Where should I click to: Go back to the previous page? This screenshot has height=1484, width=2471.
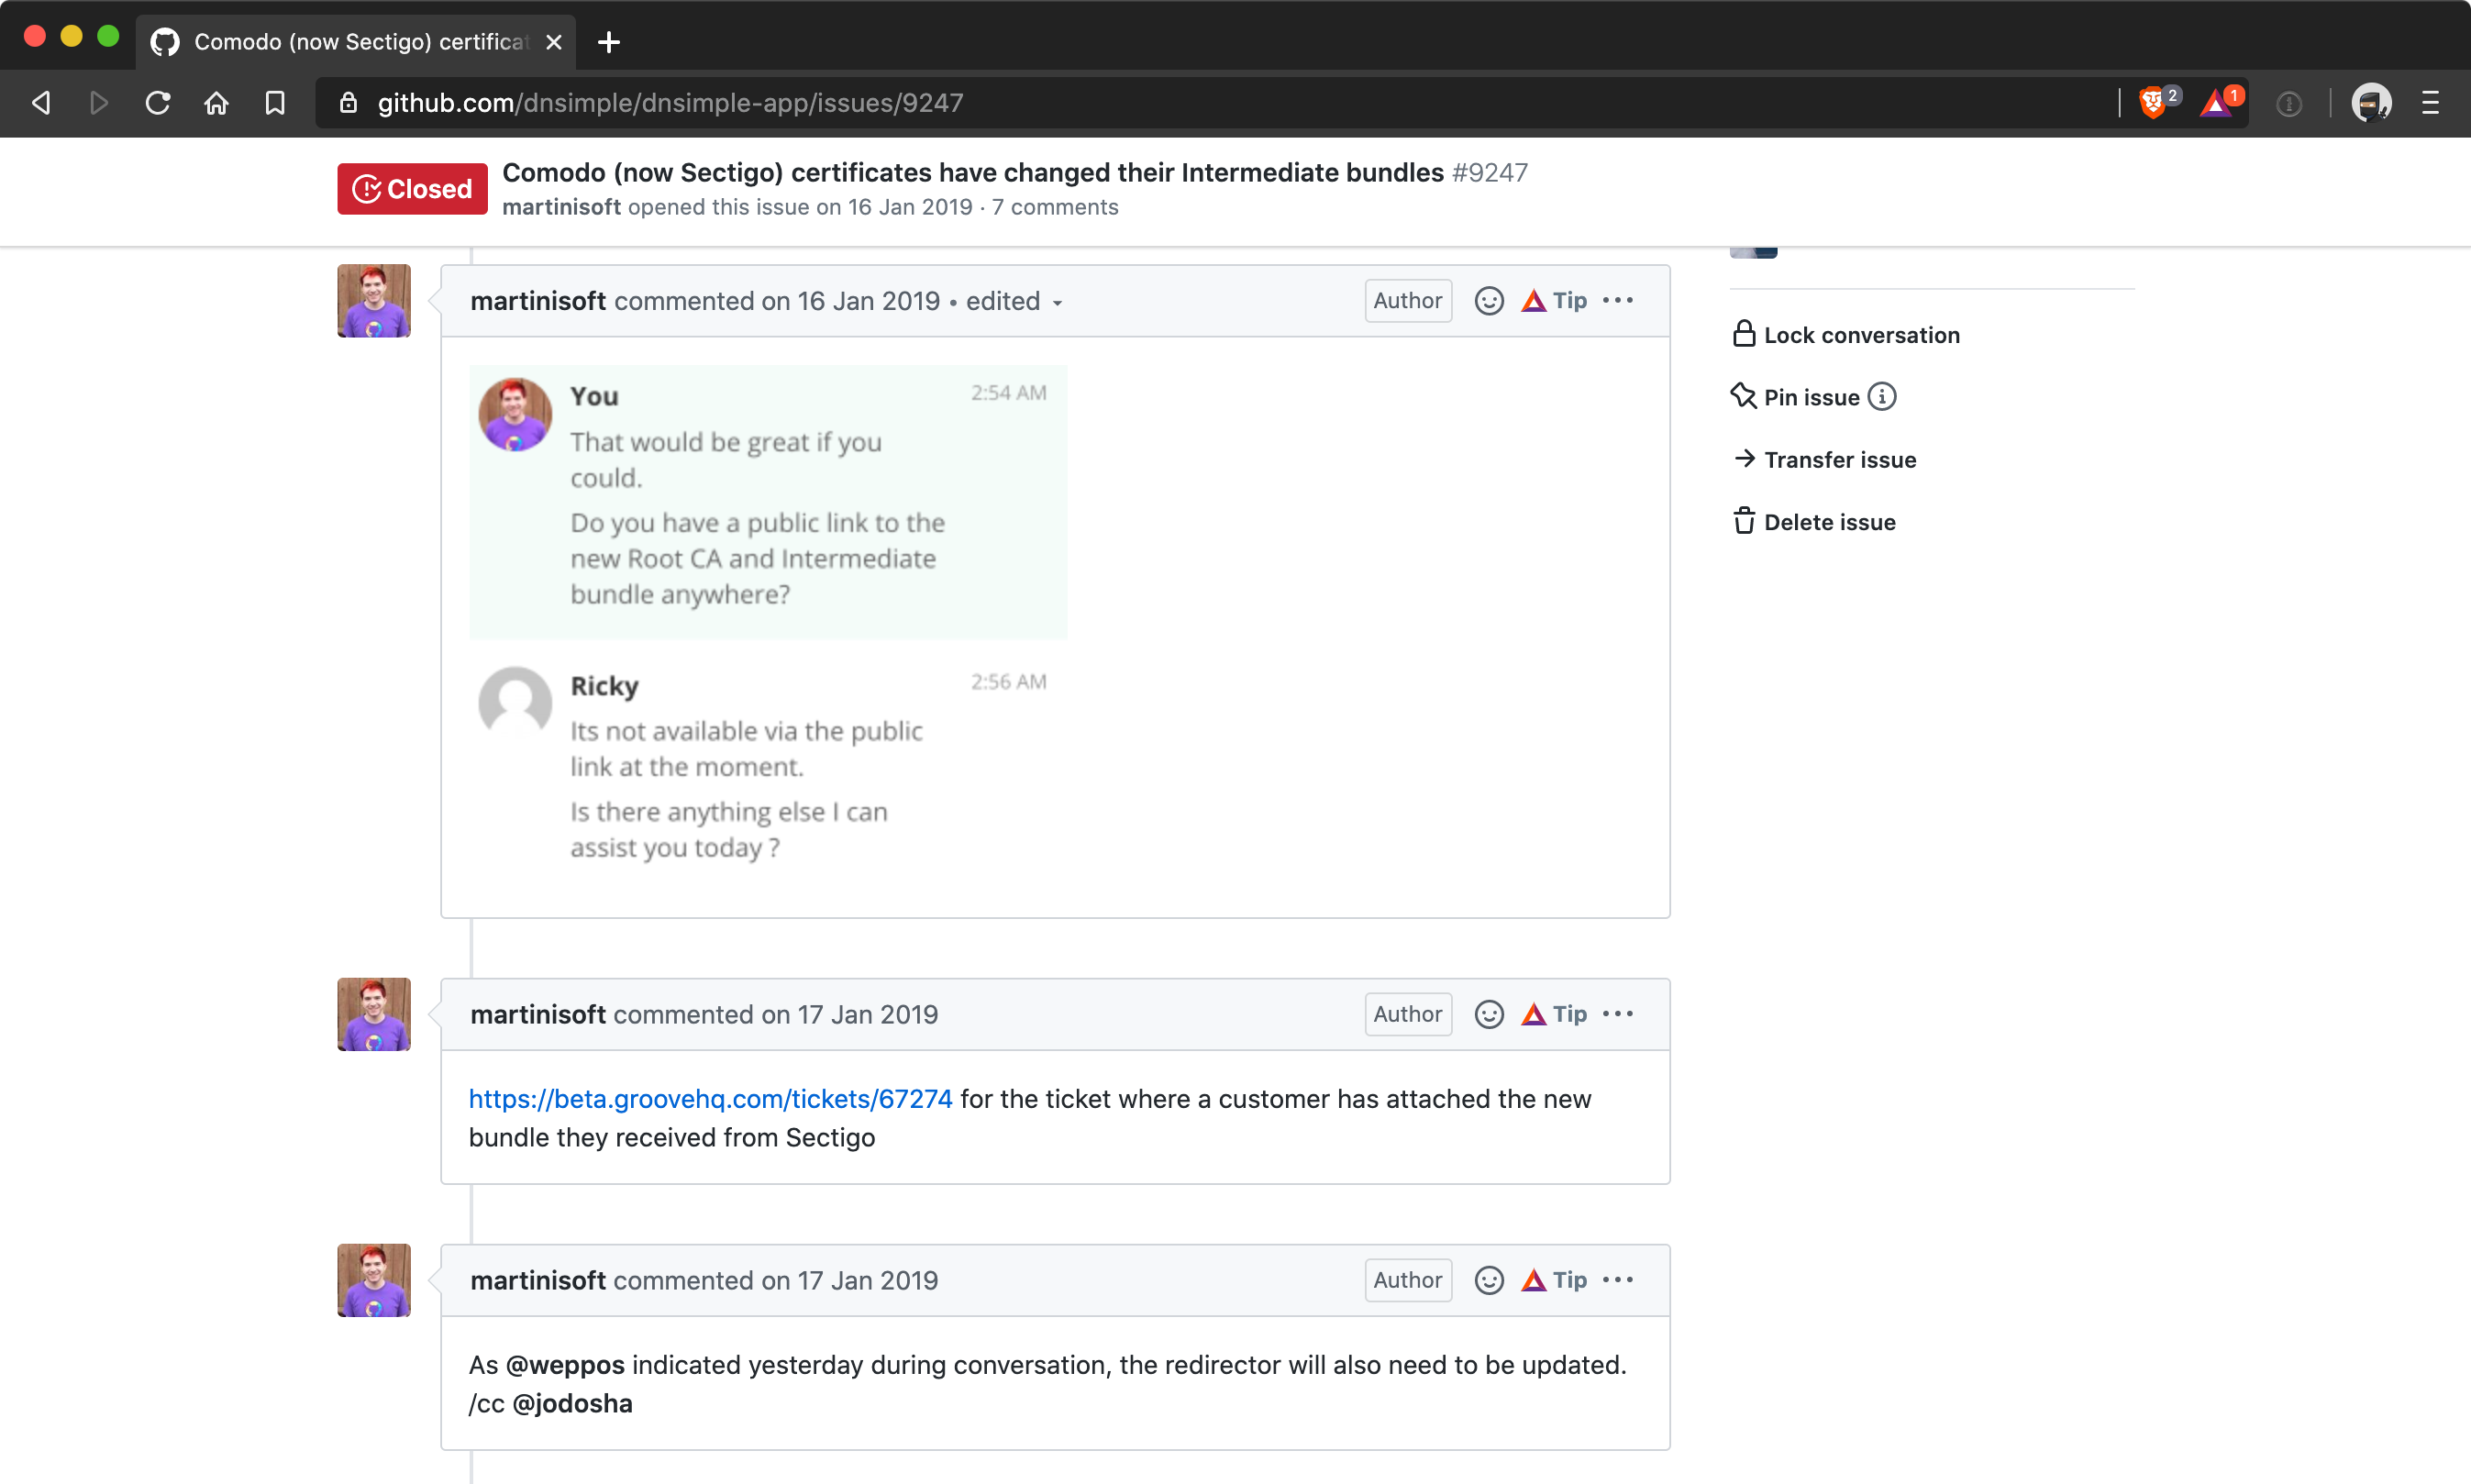click(41, 103)
